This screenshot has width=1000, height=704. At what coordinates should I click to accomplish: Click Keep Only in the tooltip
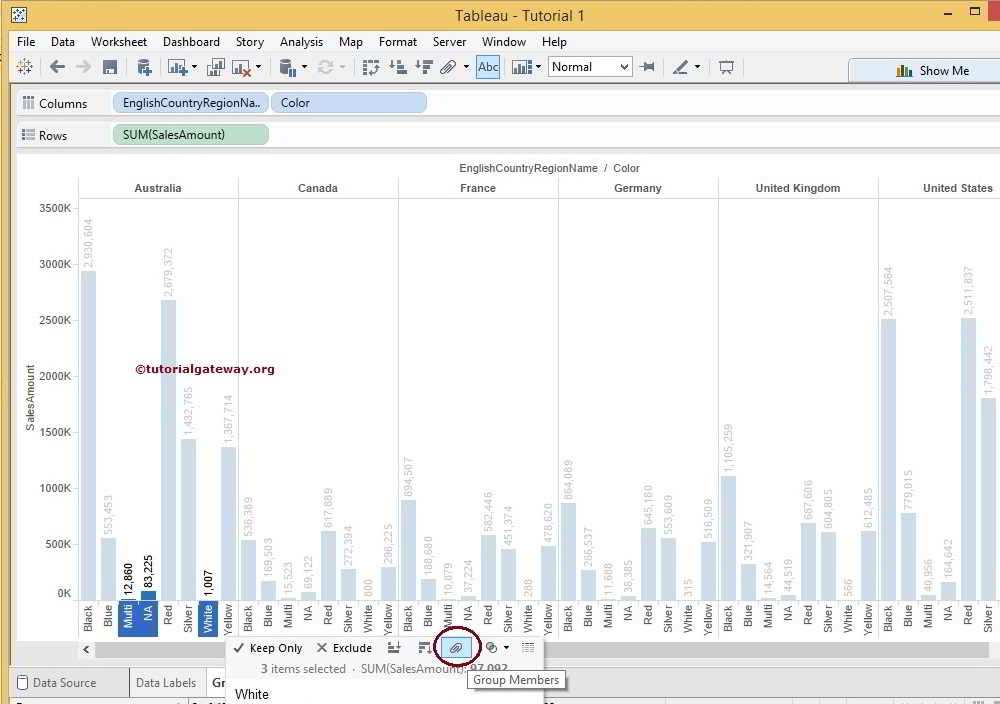(x=270, y=648)
